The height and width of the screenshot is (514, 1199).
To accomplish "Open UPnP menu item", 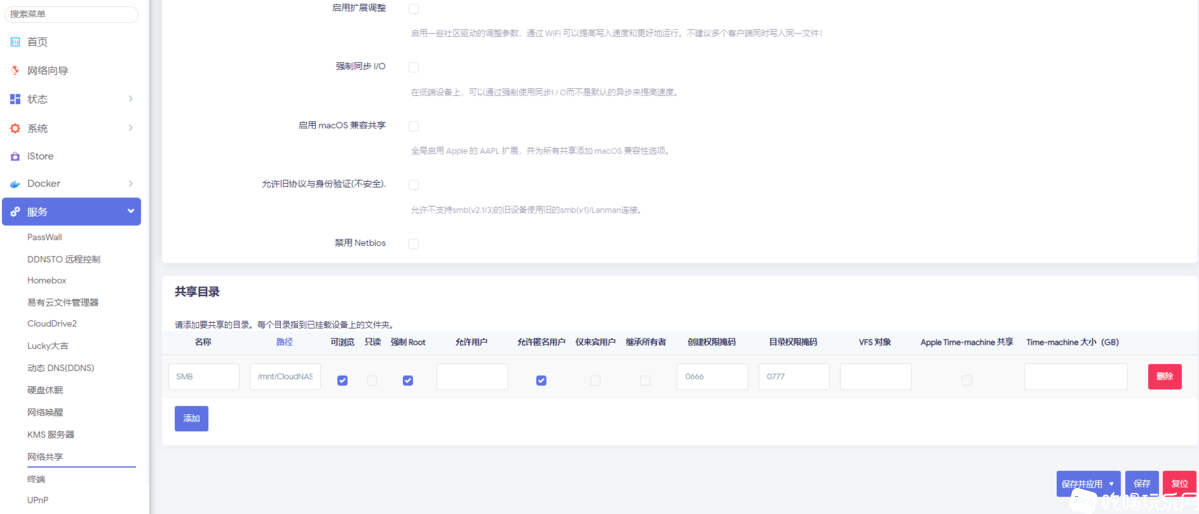I will coord(38,500).
